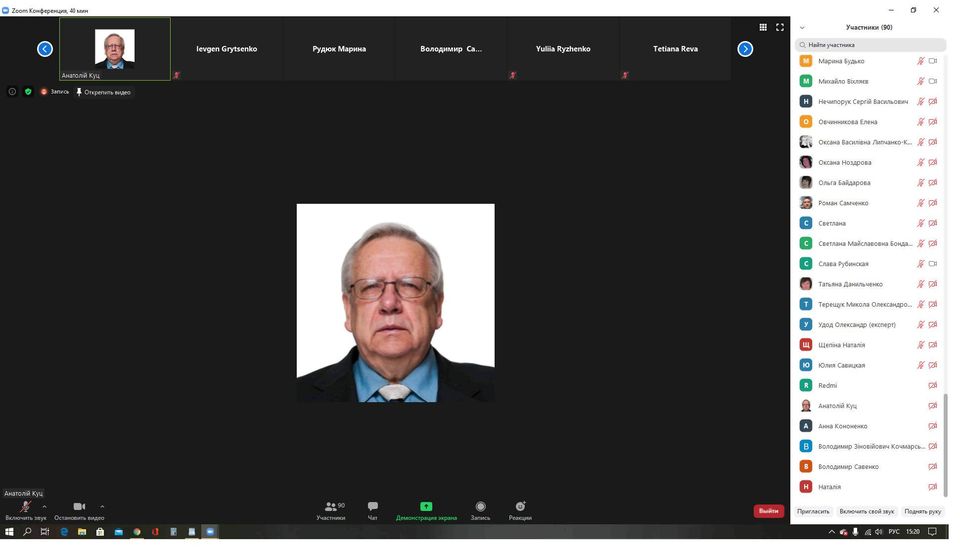Unpin video using Открепить видео
The height and width of the screenshot is (553, 960).
click(x=104, y=92)
